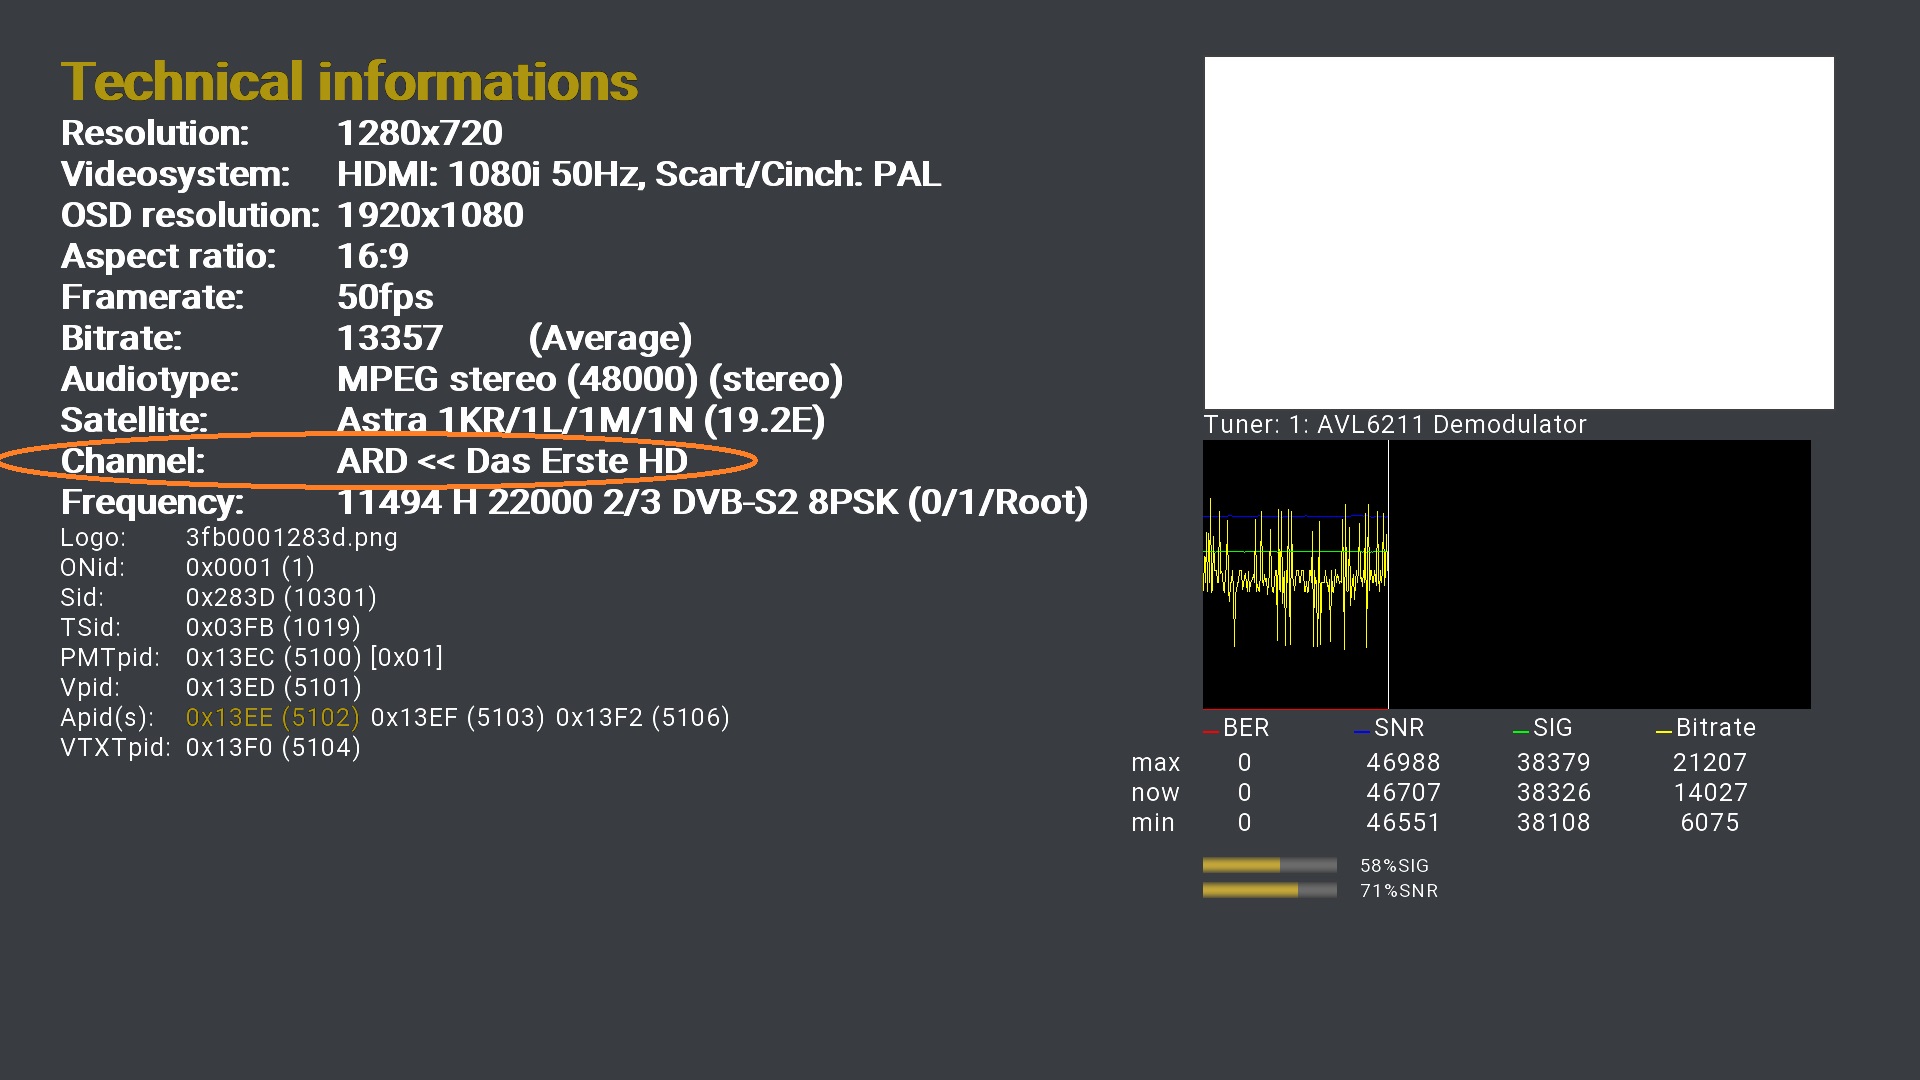Click the blue SNR legend marker

click(1361, 732)
